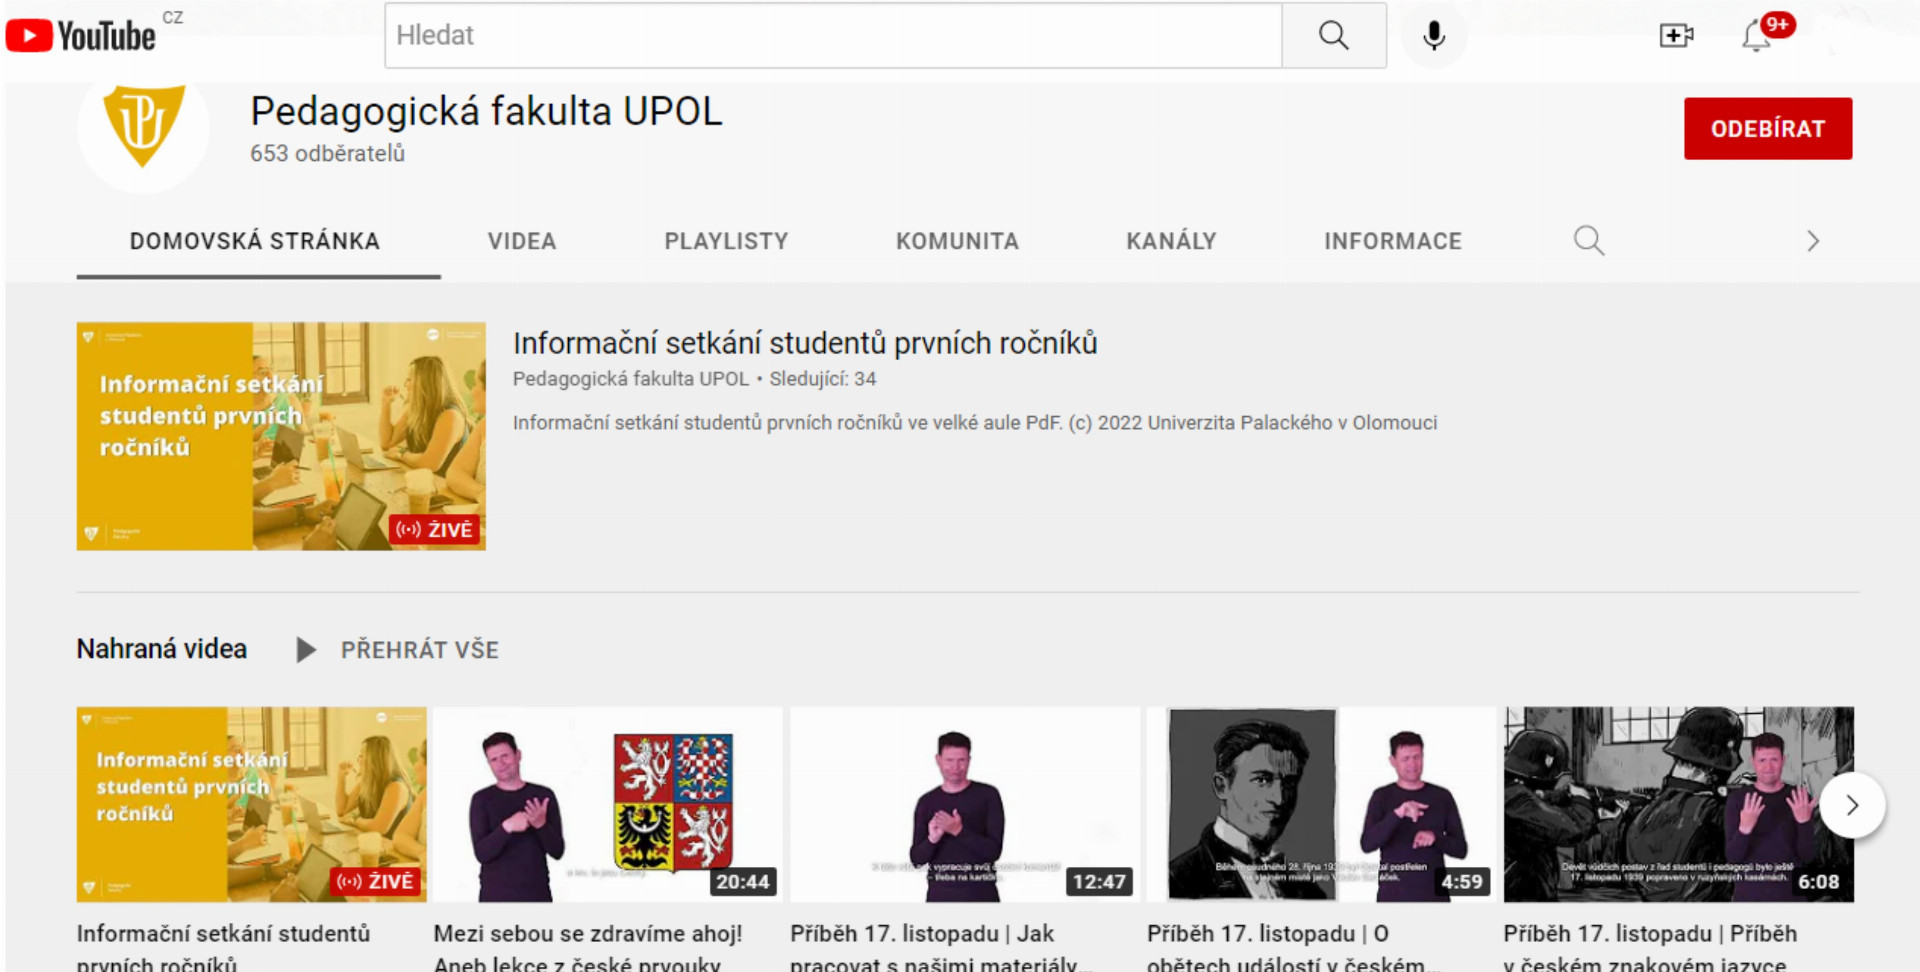Open the KOMUNITA tab
The height and width of the screenshot is (972, 1920).
pos(957,241)
